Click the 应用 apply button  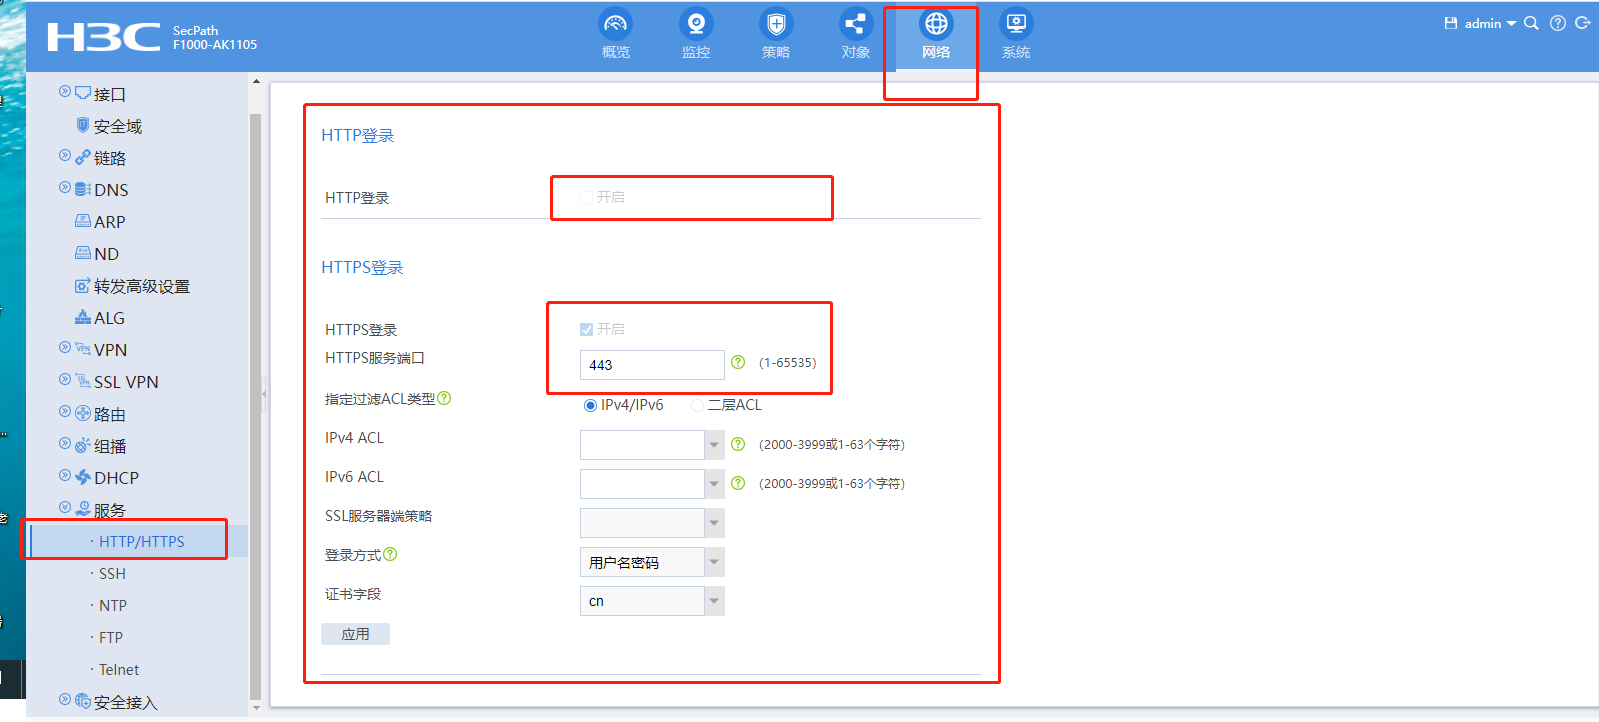[355, 634]
